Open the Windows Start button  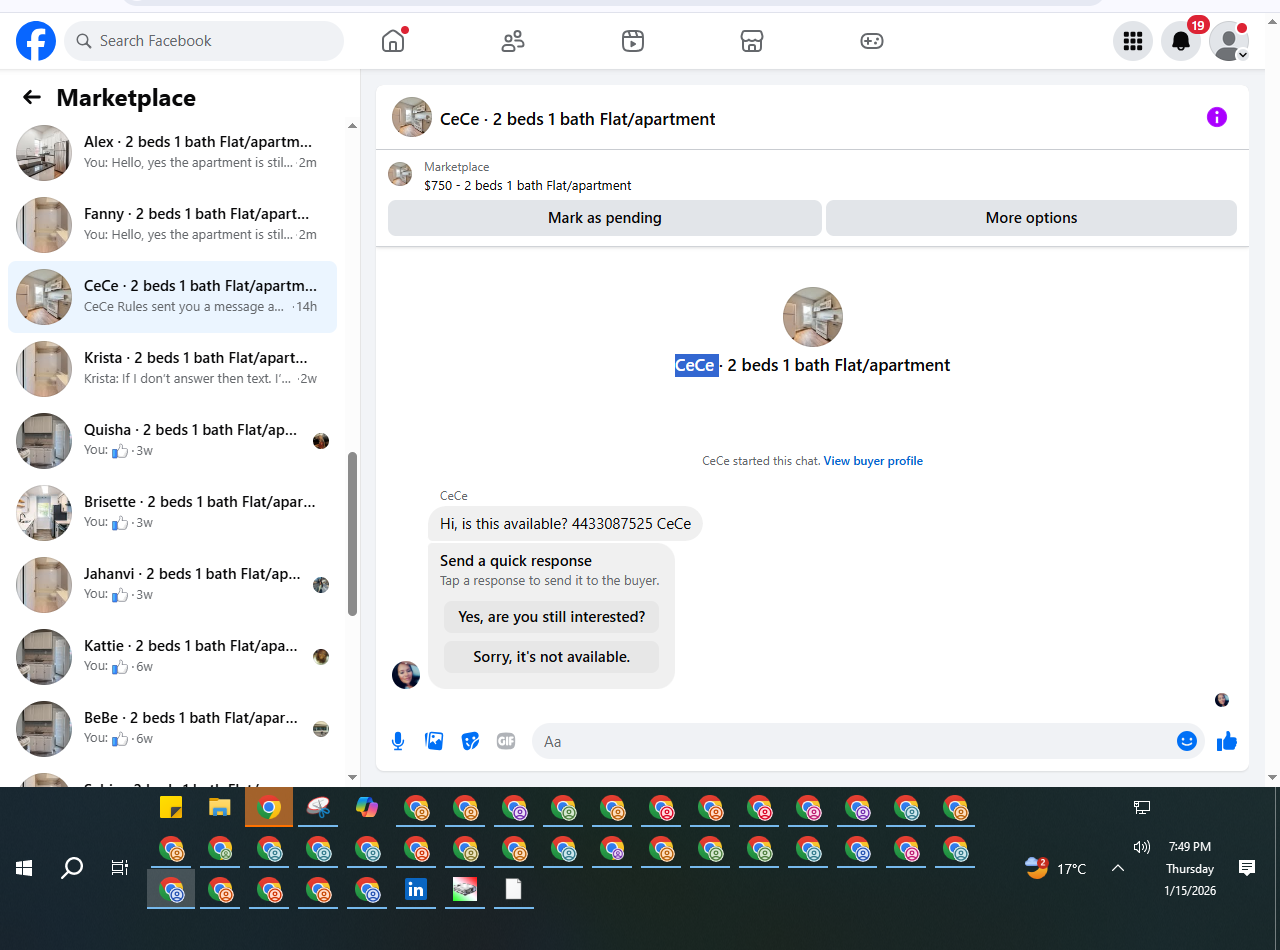coord(24,868)
